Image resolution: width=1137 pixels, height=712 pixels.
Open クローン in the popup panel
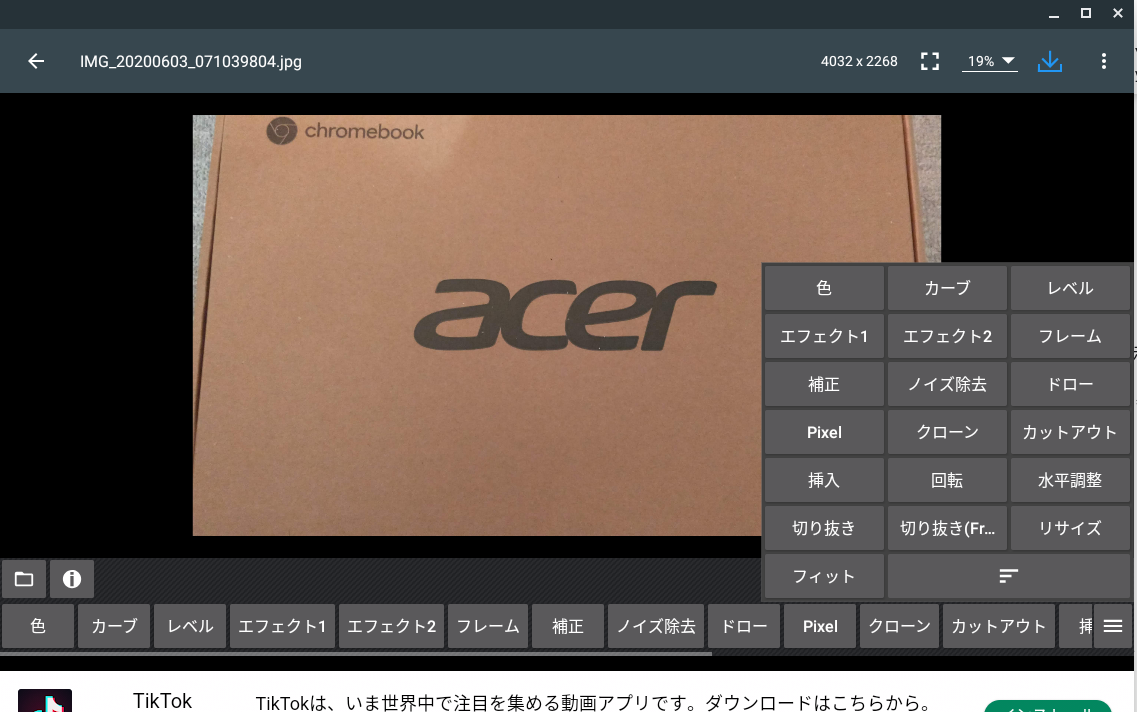(947, 432)
